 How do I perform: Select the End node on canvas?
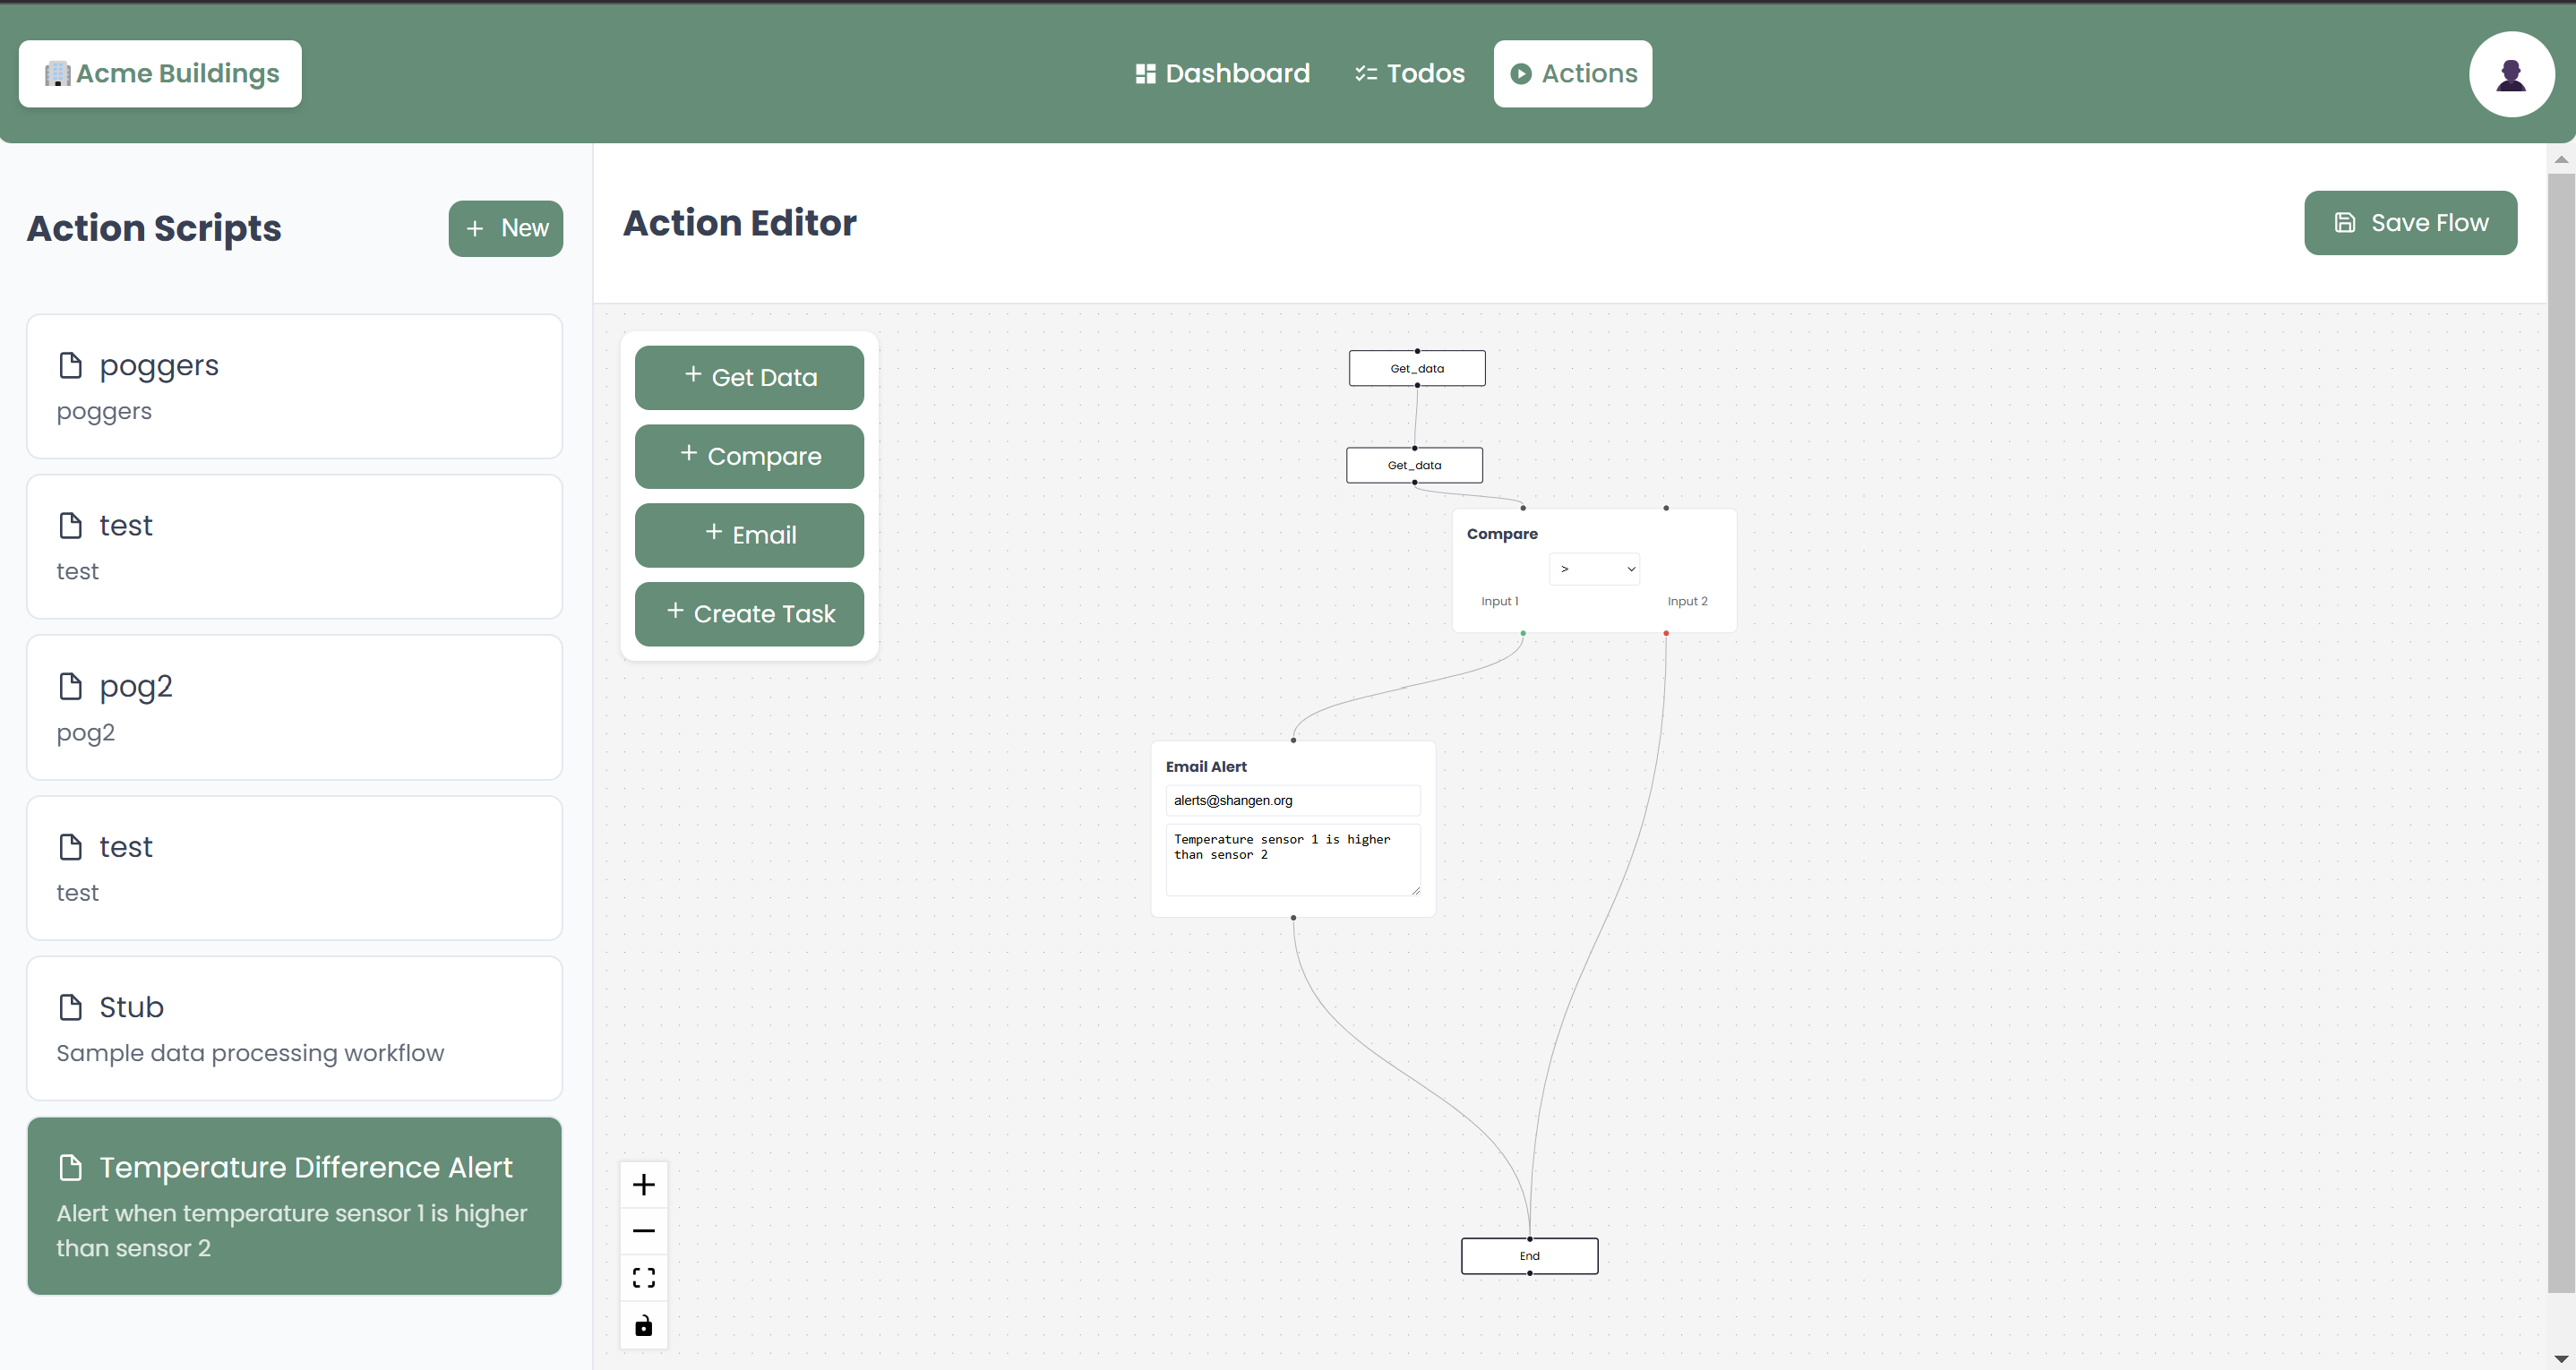1529,1256
